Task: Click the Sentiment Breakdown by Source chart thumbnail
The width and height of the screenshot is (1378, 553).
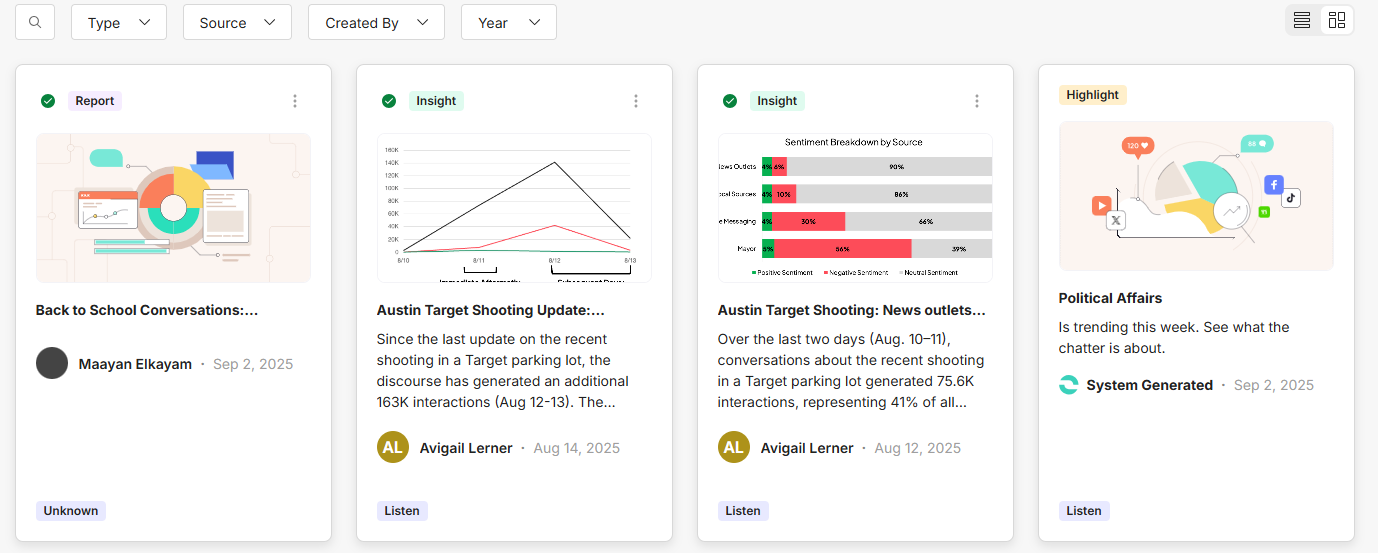Action: pos(855,208)
